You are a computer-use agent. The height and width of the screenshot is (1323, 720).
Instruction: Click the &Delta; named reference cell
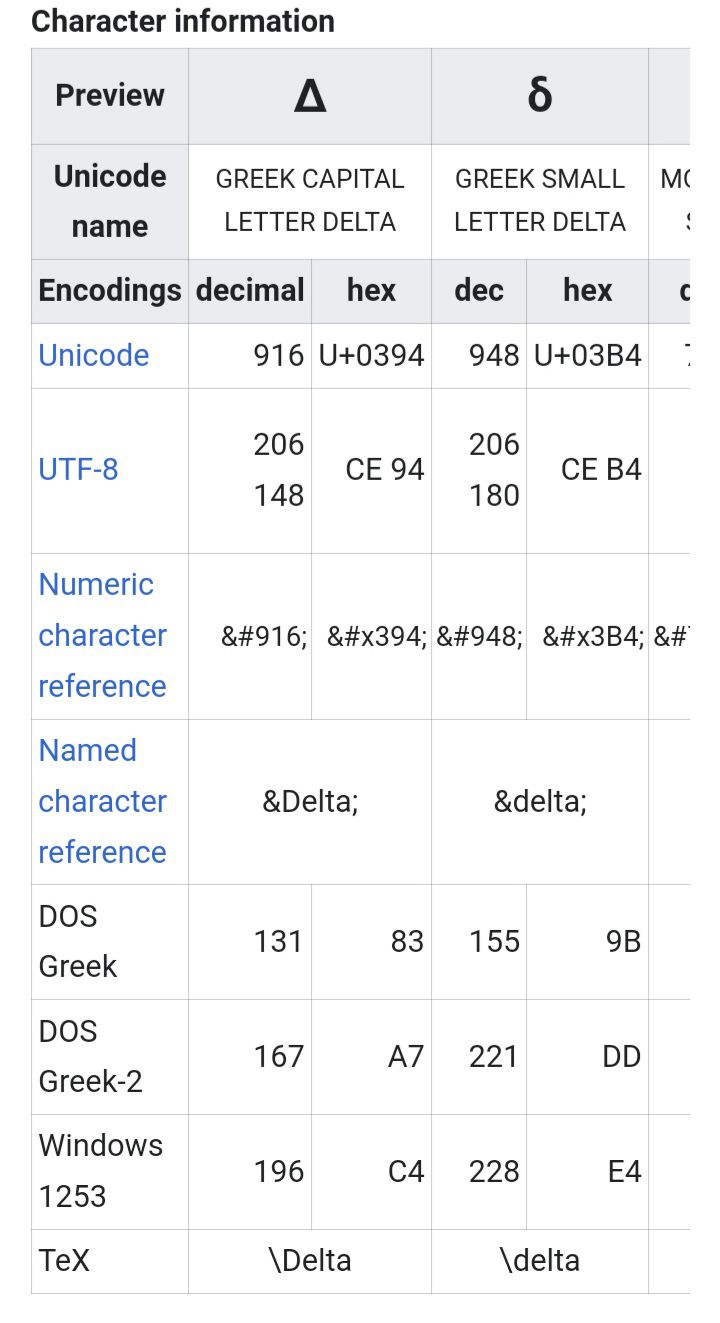[310, 802]
